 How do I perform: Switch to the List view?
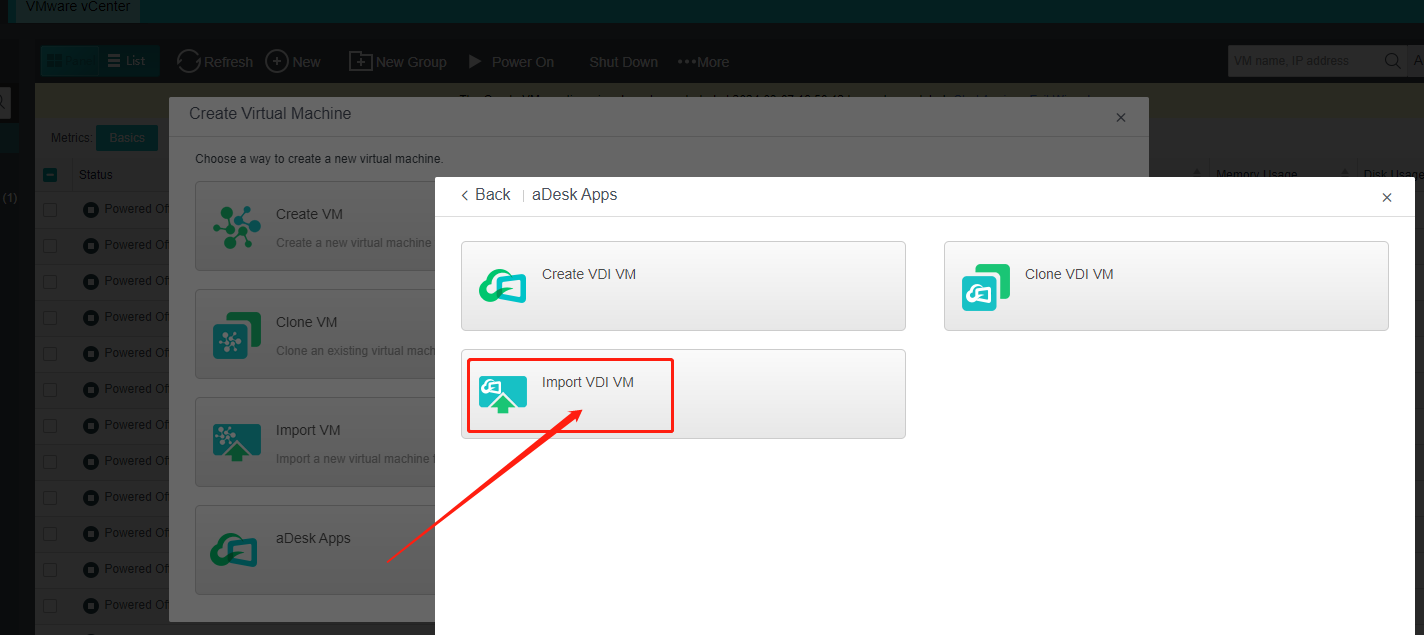point(127,61)
